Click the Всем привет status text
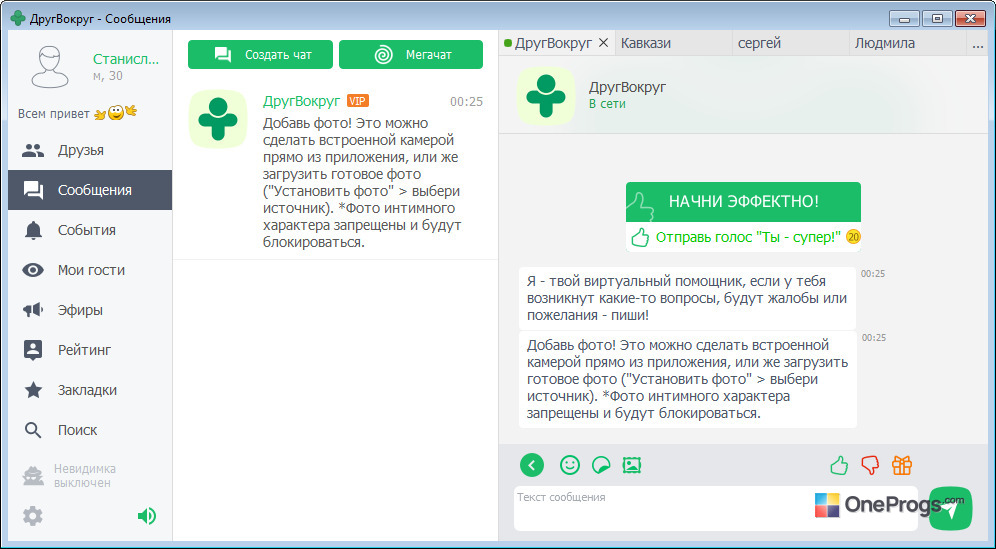The height and width of the screenshot is (549, 996). click(x=53, y=114)
